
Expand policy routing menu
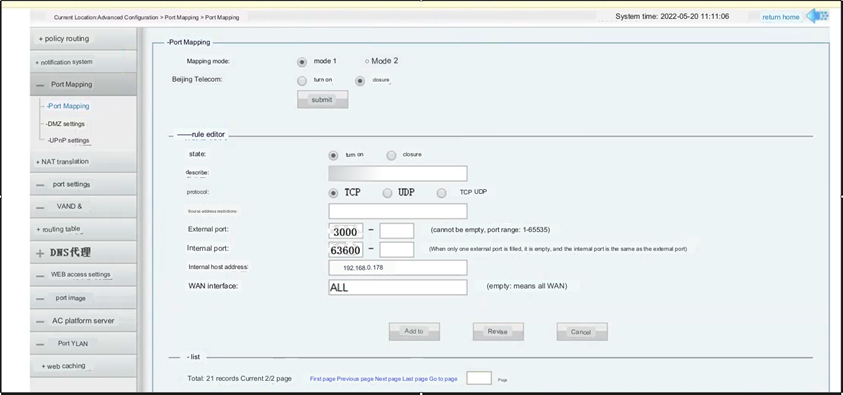click(x=83, y=39)
